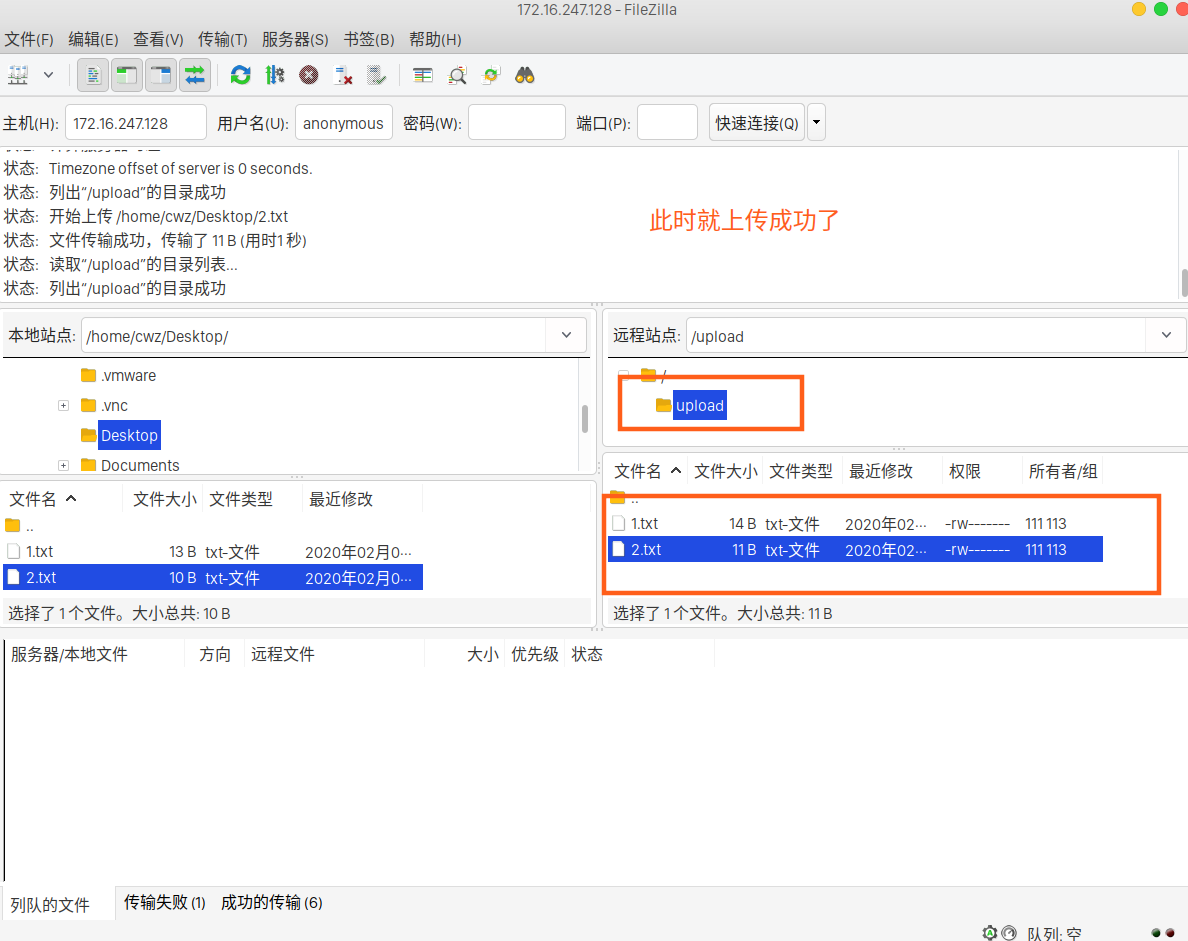
Task: Toggle transfer queue display
Action: (195, 75)
